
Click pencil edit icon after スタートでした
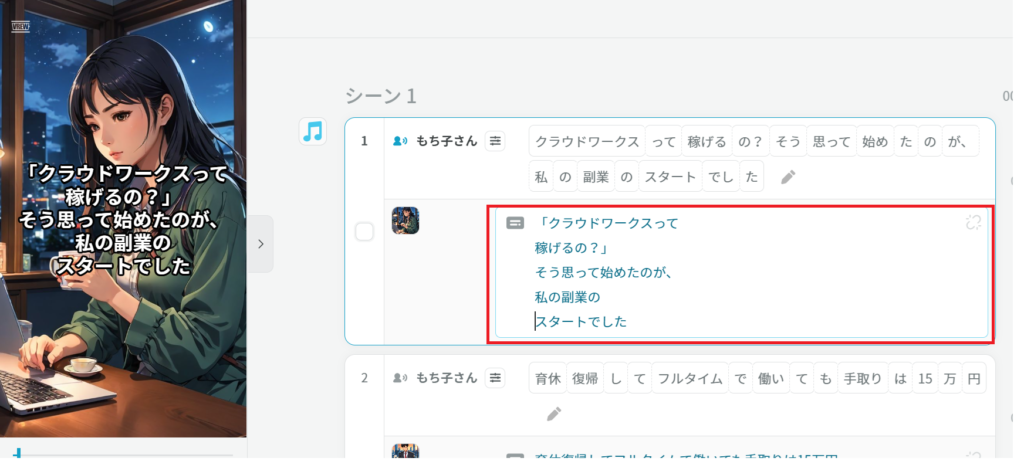pyautogui.click(x=788, y=177)
